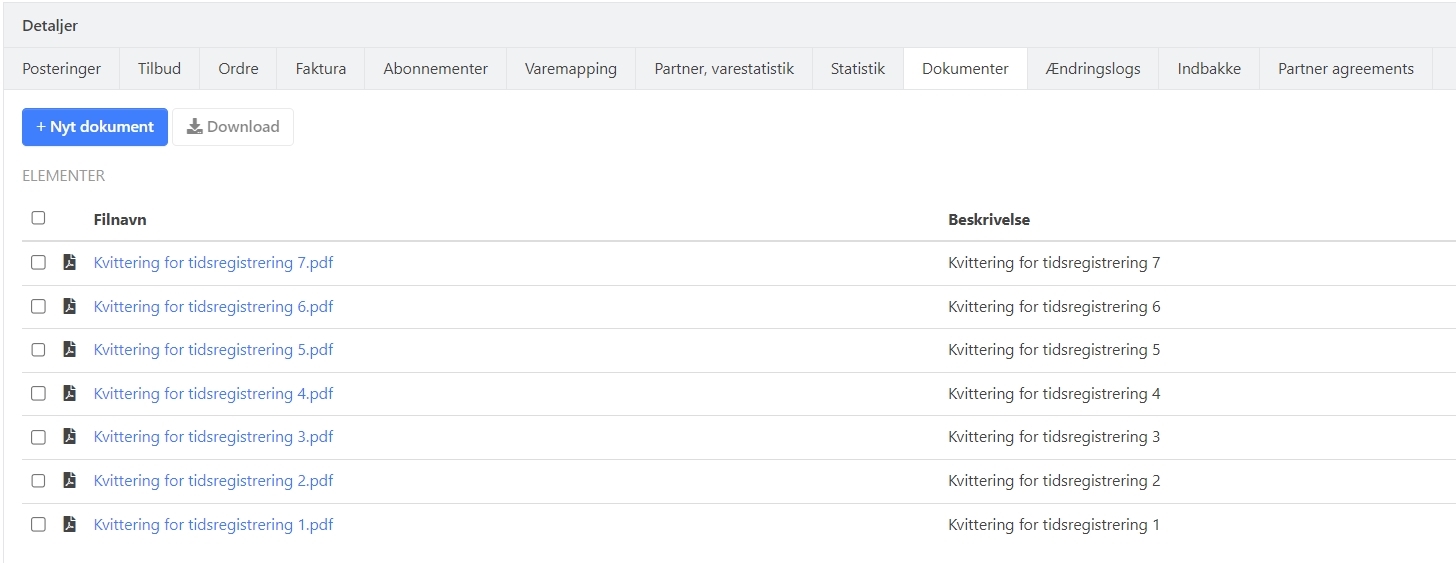Click the Nyt dokument button
Screen dimensions: 1456x563
95,127
